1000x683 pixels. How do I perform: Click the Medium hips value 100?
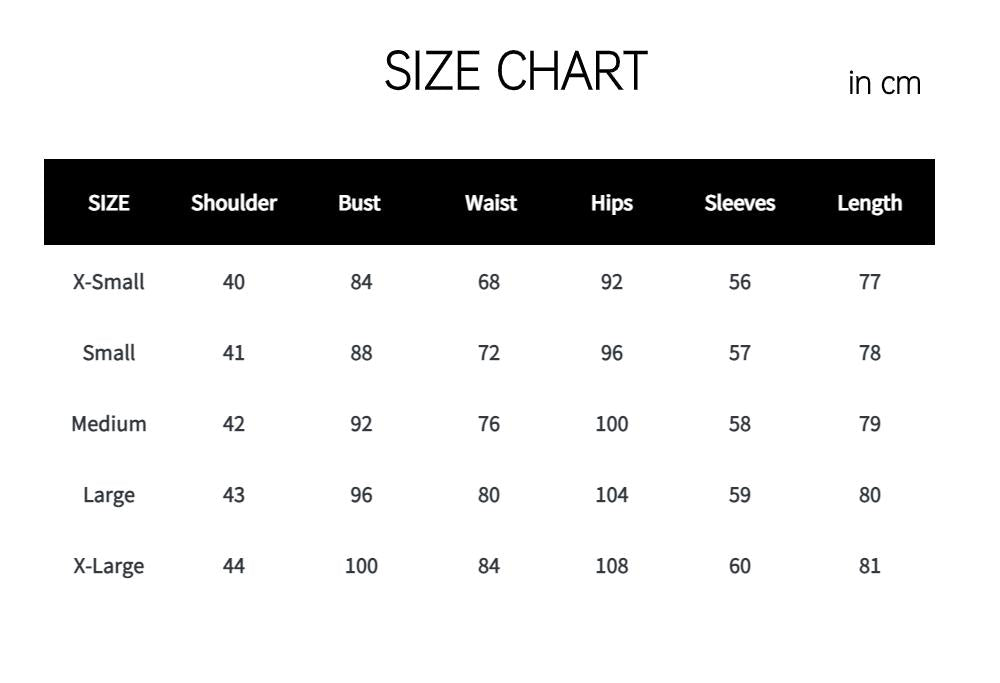612,424
